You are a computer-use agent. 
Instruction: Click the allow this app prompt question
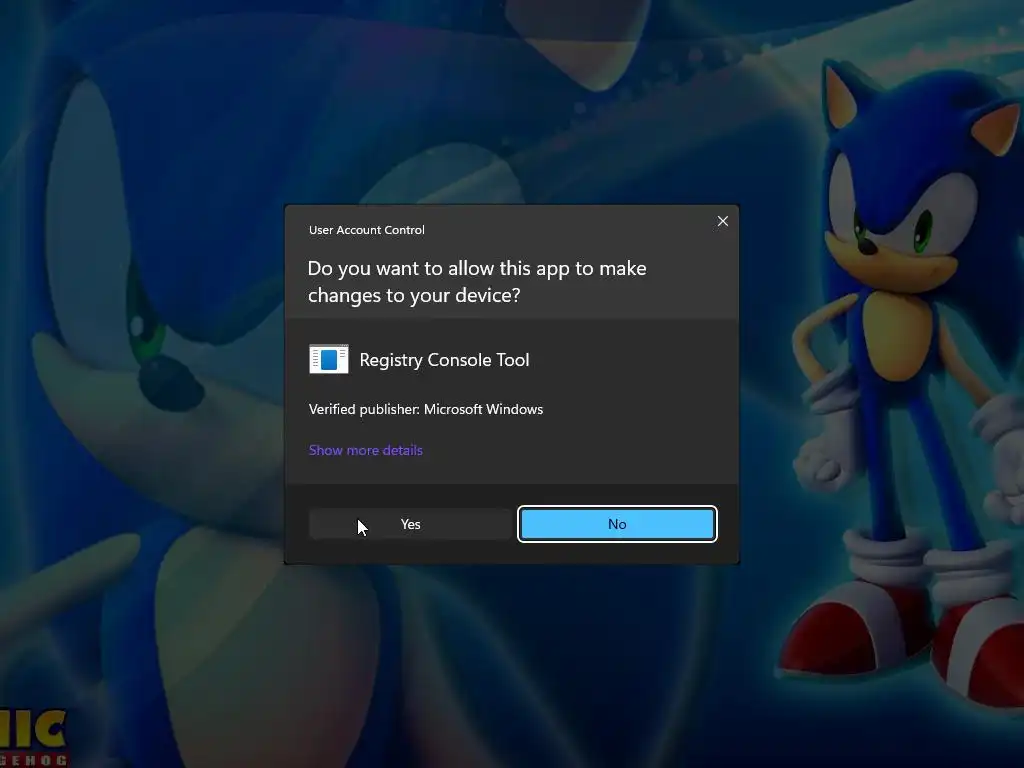[x=477, y=281]
